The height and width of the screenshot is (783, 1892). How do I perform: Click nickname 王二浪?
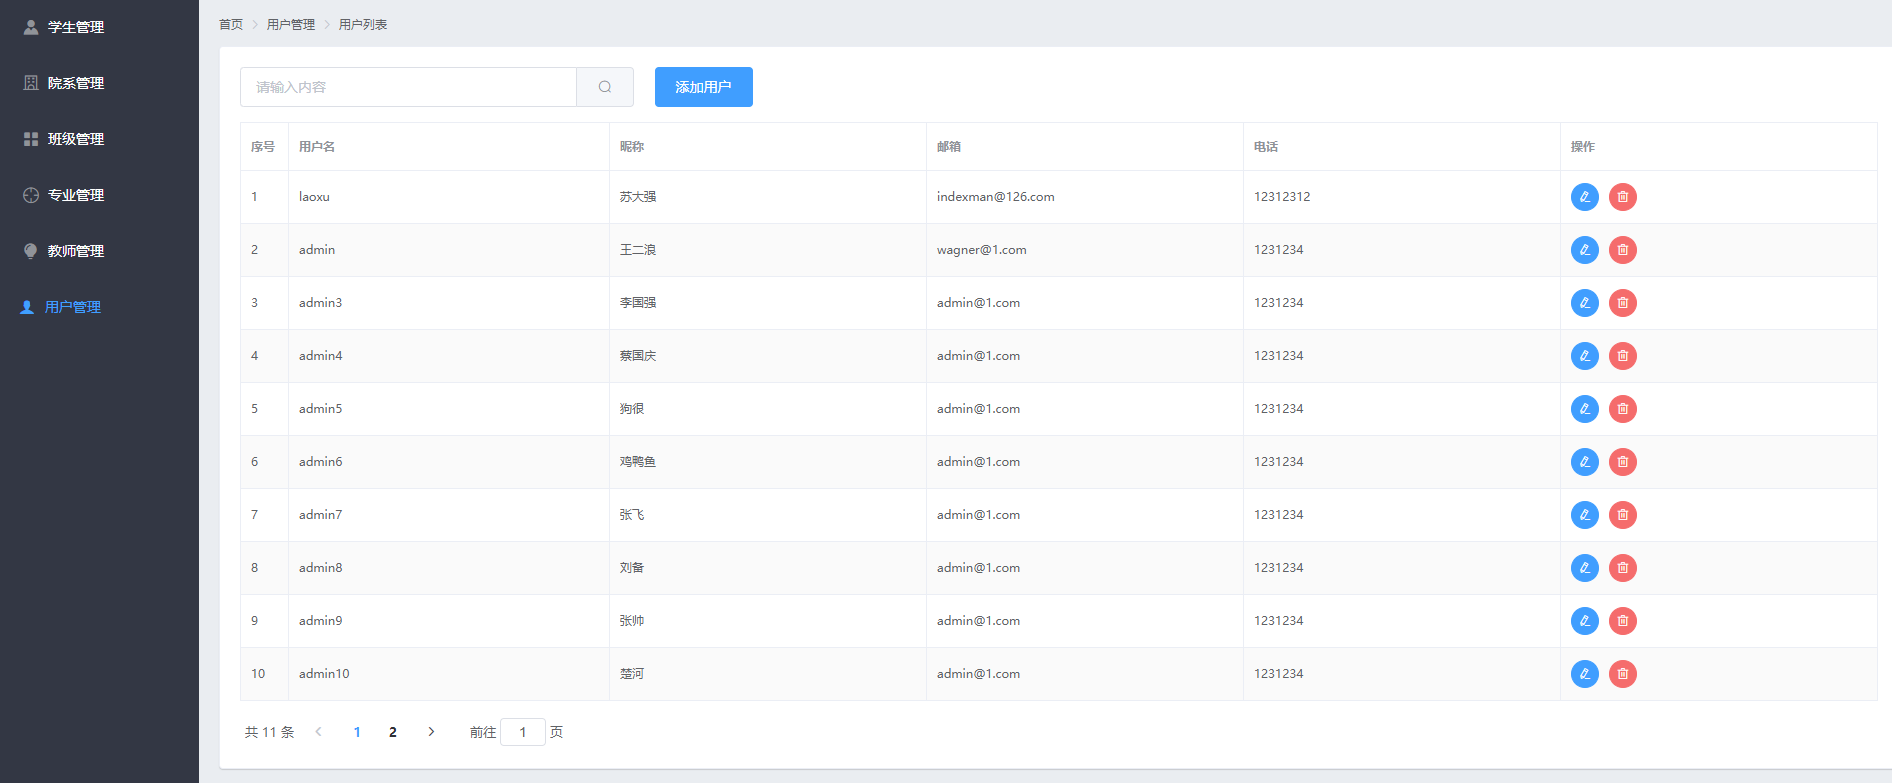pyautogui.click(x=638, y=250)
